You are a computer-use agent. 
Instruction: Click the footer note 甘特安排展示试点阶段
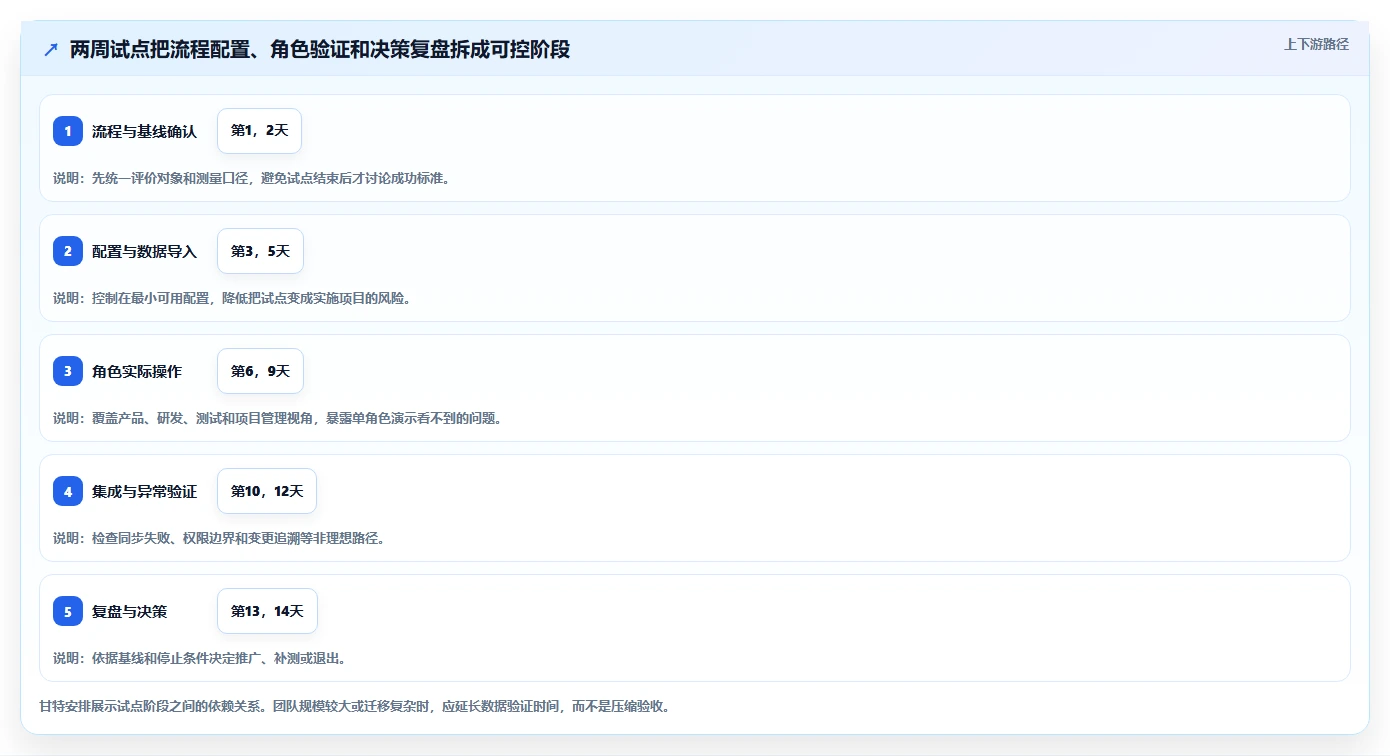tap(354, 706)
